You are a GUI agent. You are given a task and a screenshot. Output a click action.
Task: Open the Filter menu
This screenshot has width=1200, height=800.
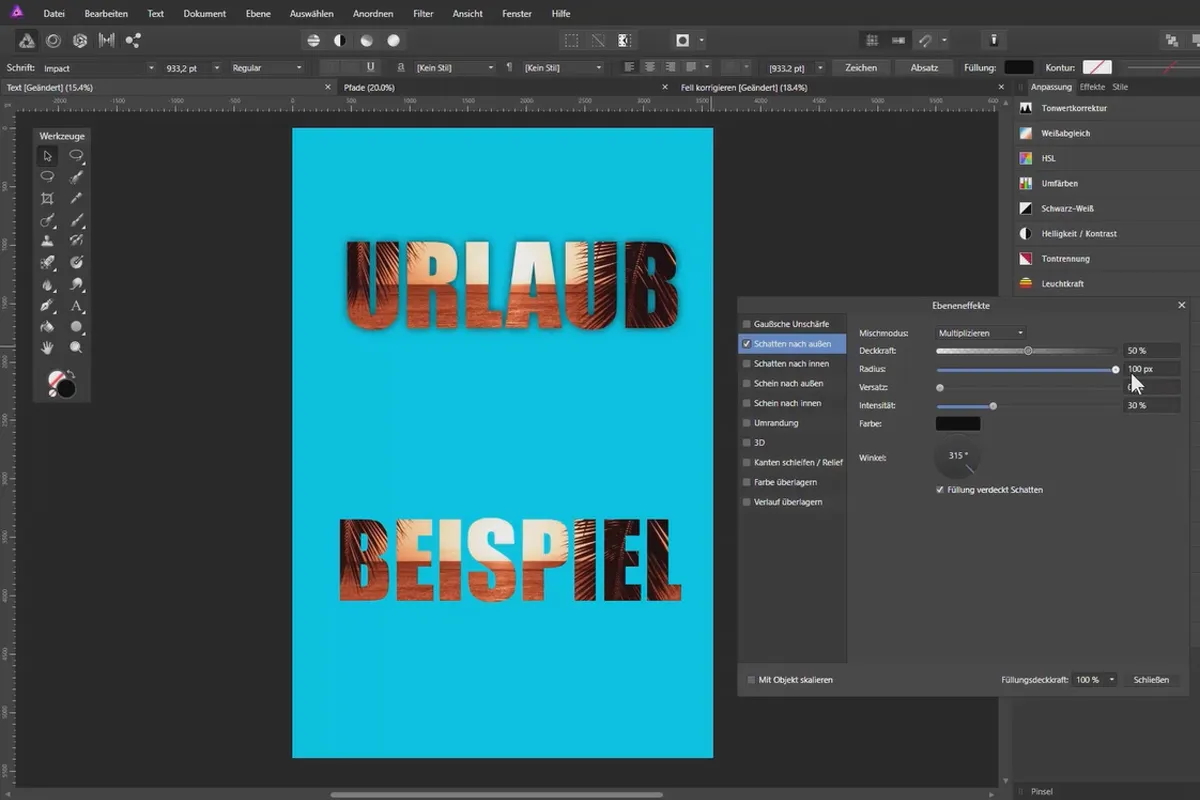coord(423,14)
